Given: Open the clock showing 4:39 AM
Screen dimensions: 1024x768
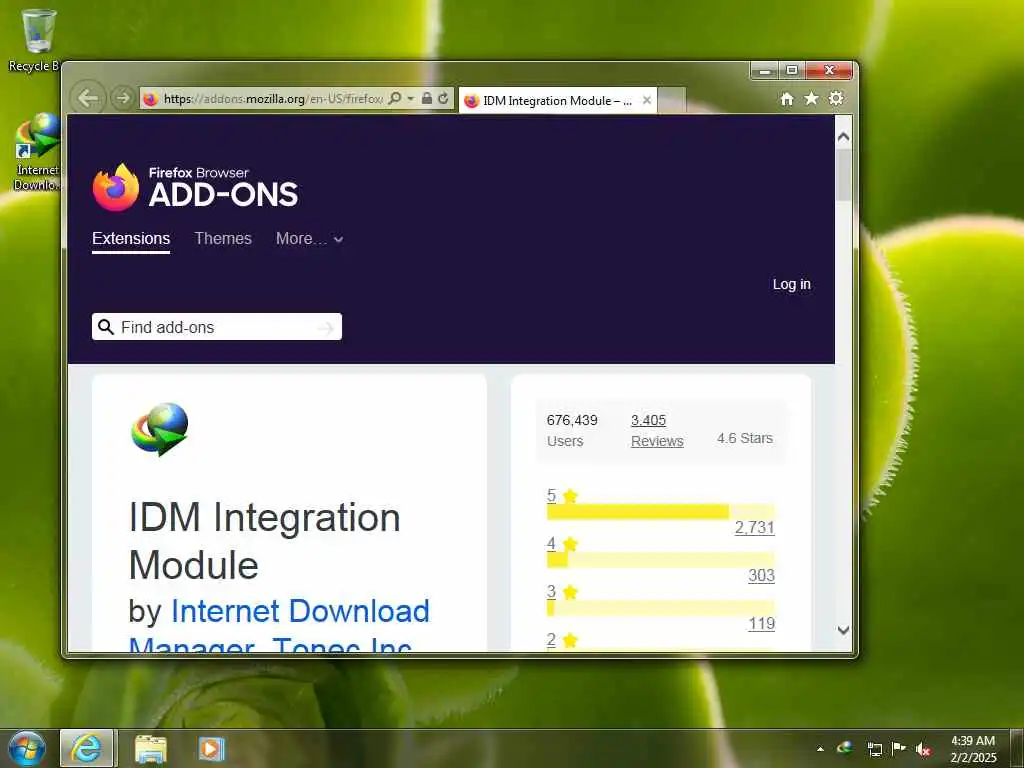Looking at the screenshot, I should coord(973,749).
